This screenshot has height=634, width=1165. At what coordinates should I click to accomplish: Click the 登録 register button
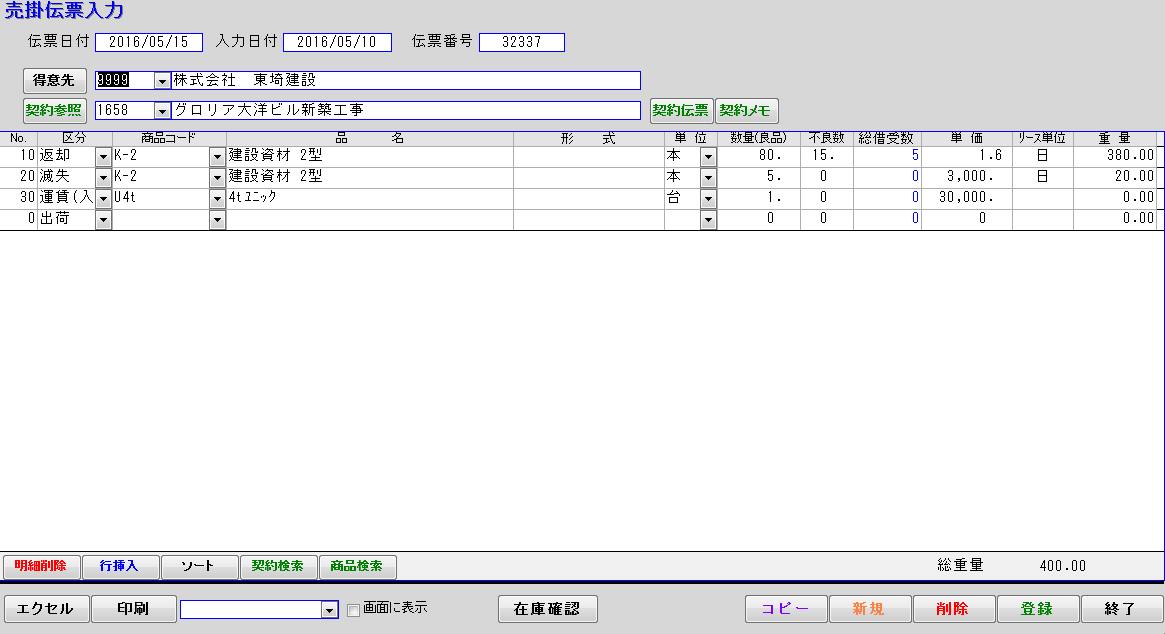1037,609
